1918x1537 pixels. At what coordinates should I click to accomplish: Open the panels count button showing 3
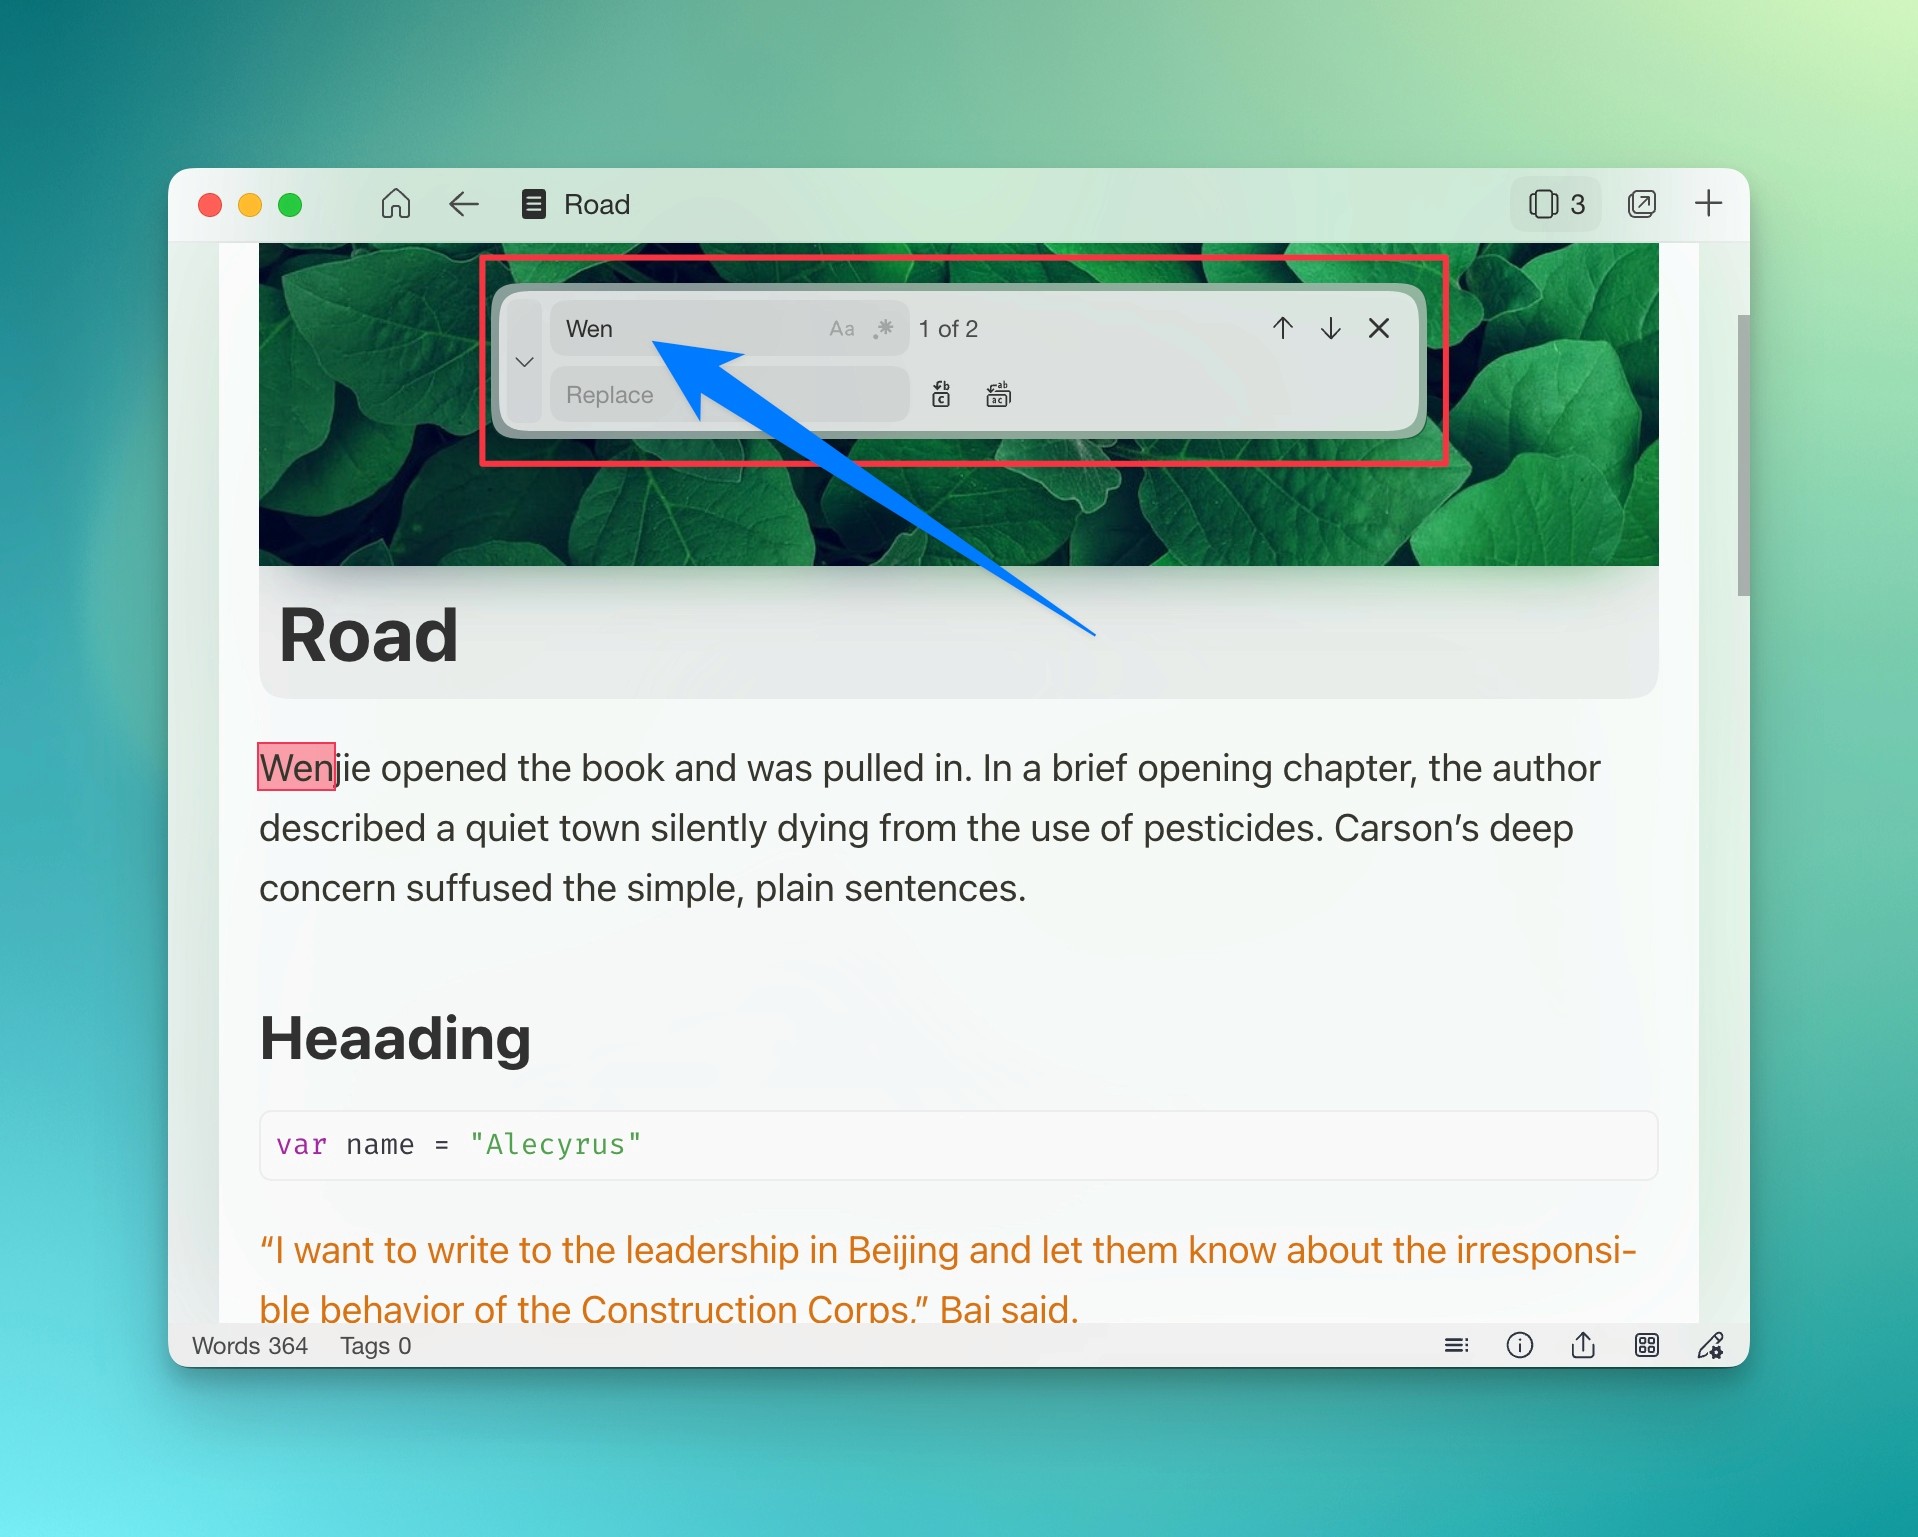click(1556, 204)
